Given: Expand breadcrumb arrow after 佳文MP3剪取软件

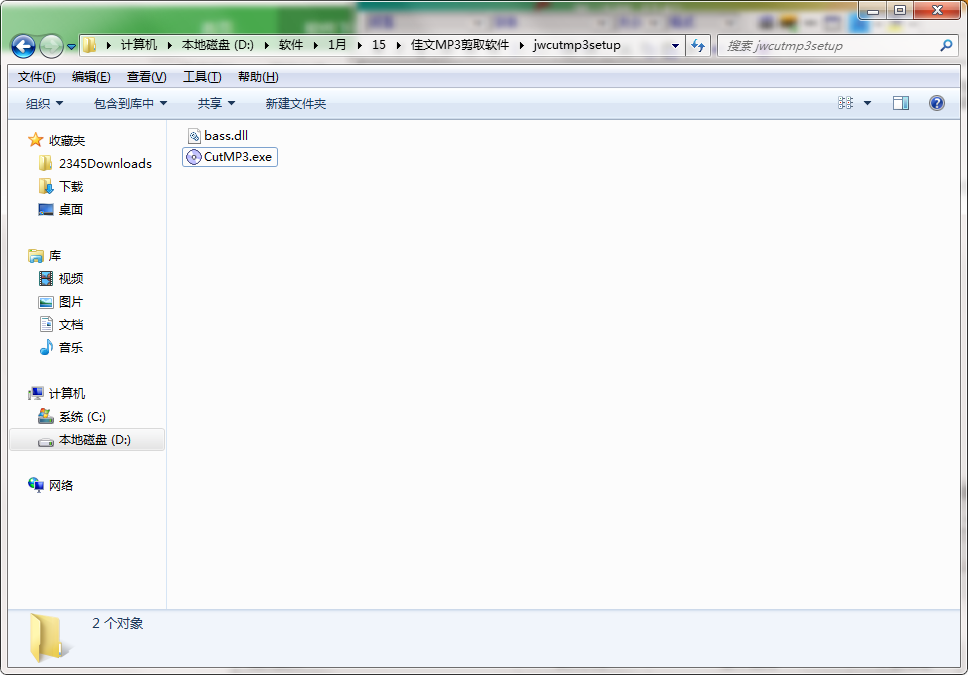Looking at the screenshot, I should tap(522, 45).
